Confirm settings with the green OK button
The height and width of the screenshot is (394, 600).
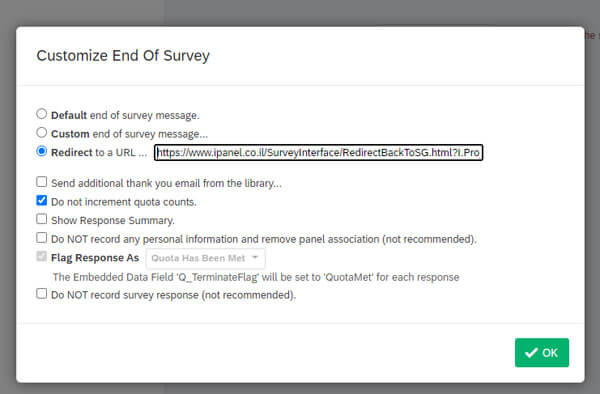[x=541, y=352]
